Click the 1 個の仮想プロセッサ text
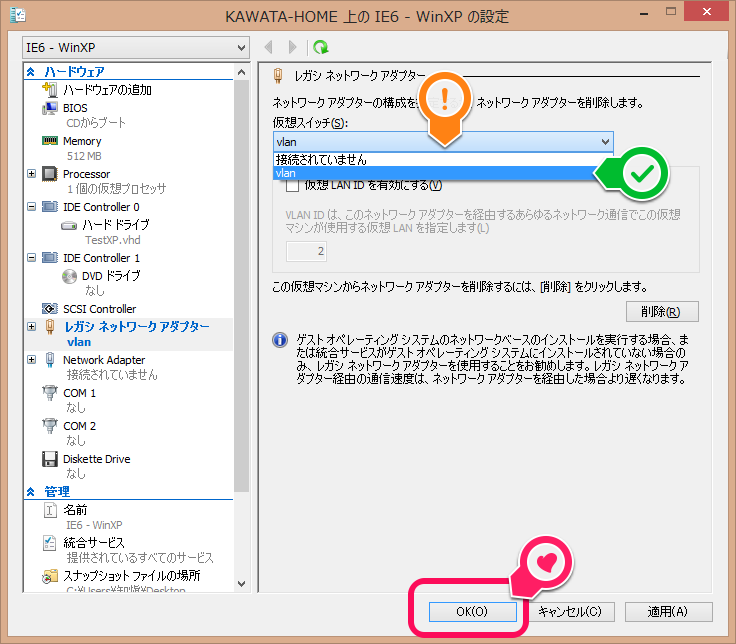 point(116,189)
